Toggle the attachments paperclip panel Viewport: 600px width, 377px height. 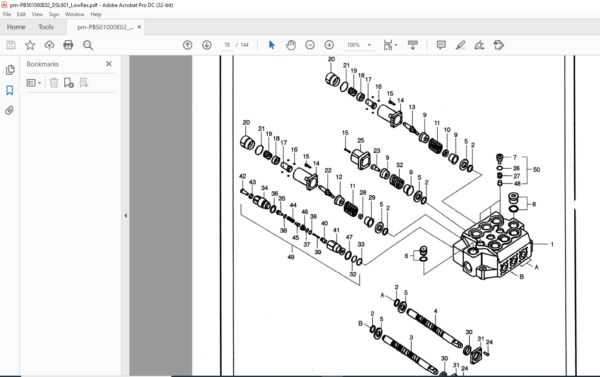(10, 111)
